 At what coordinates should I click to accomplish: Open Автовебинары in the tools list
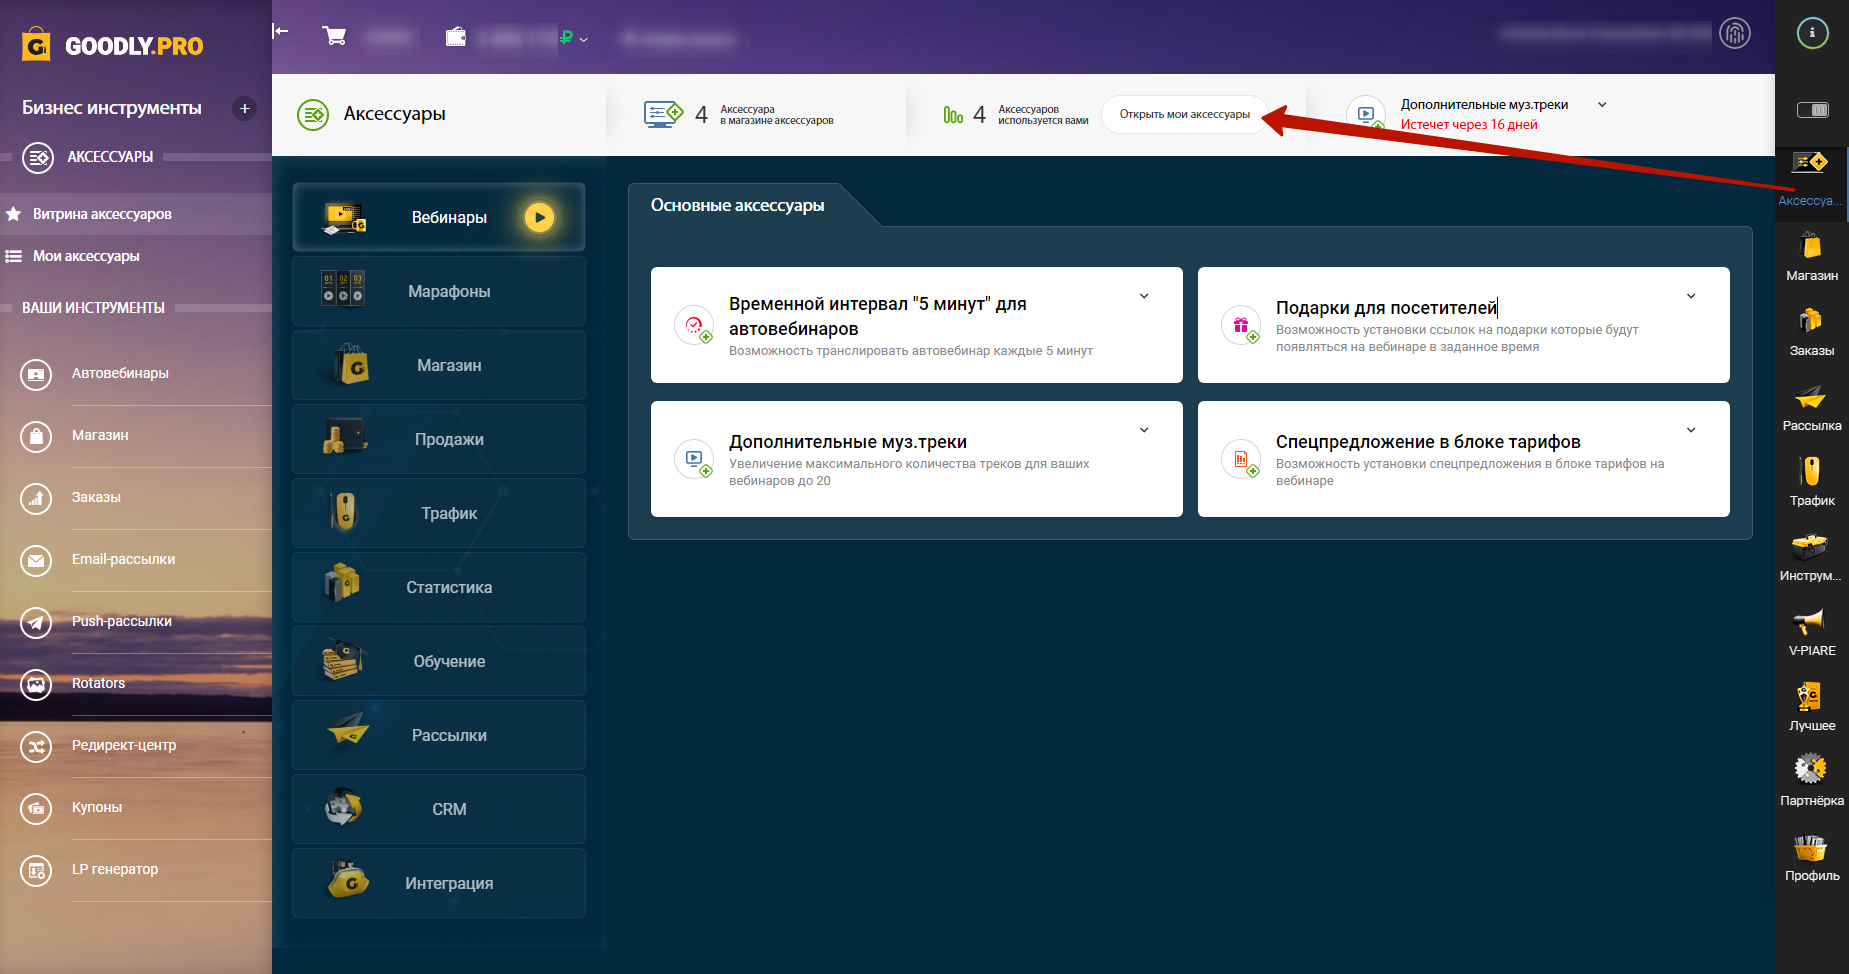click(120, 373)
